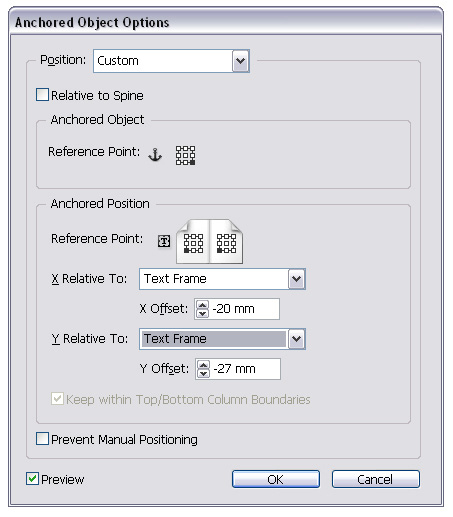Click the Y Offset value field

point(245,369)
